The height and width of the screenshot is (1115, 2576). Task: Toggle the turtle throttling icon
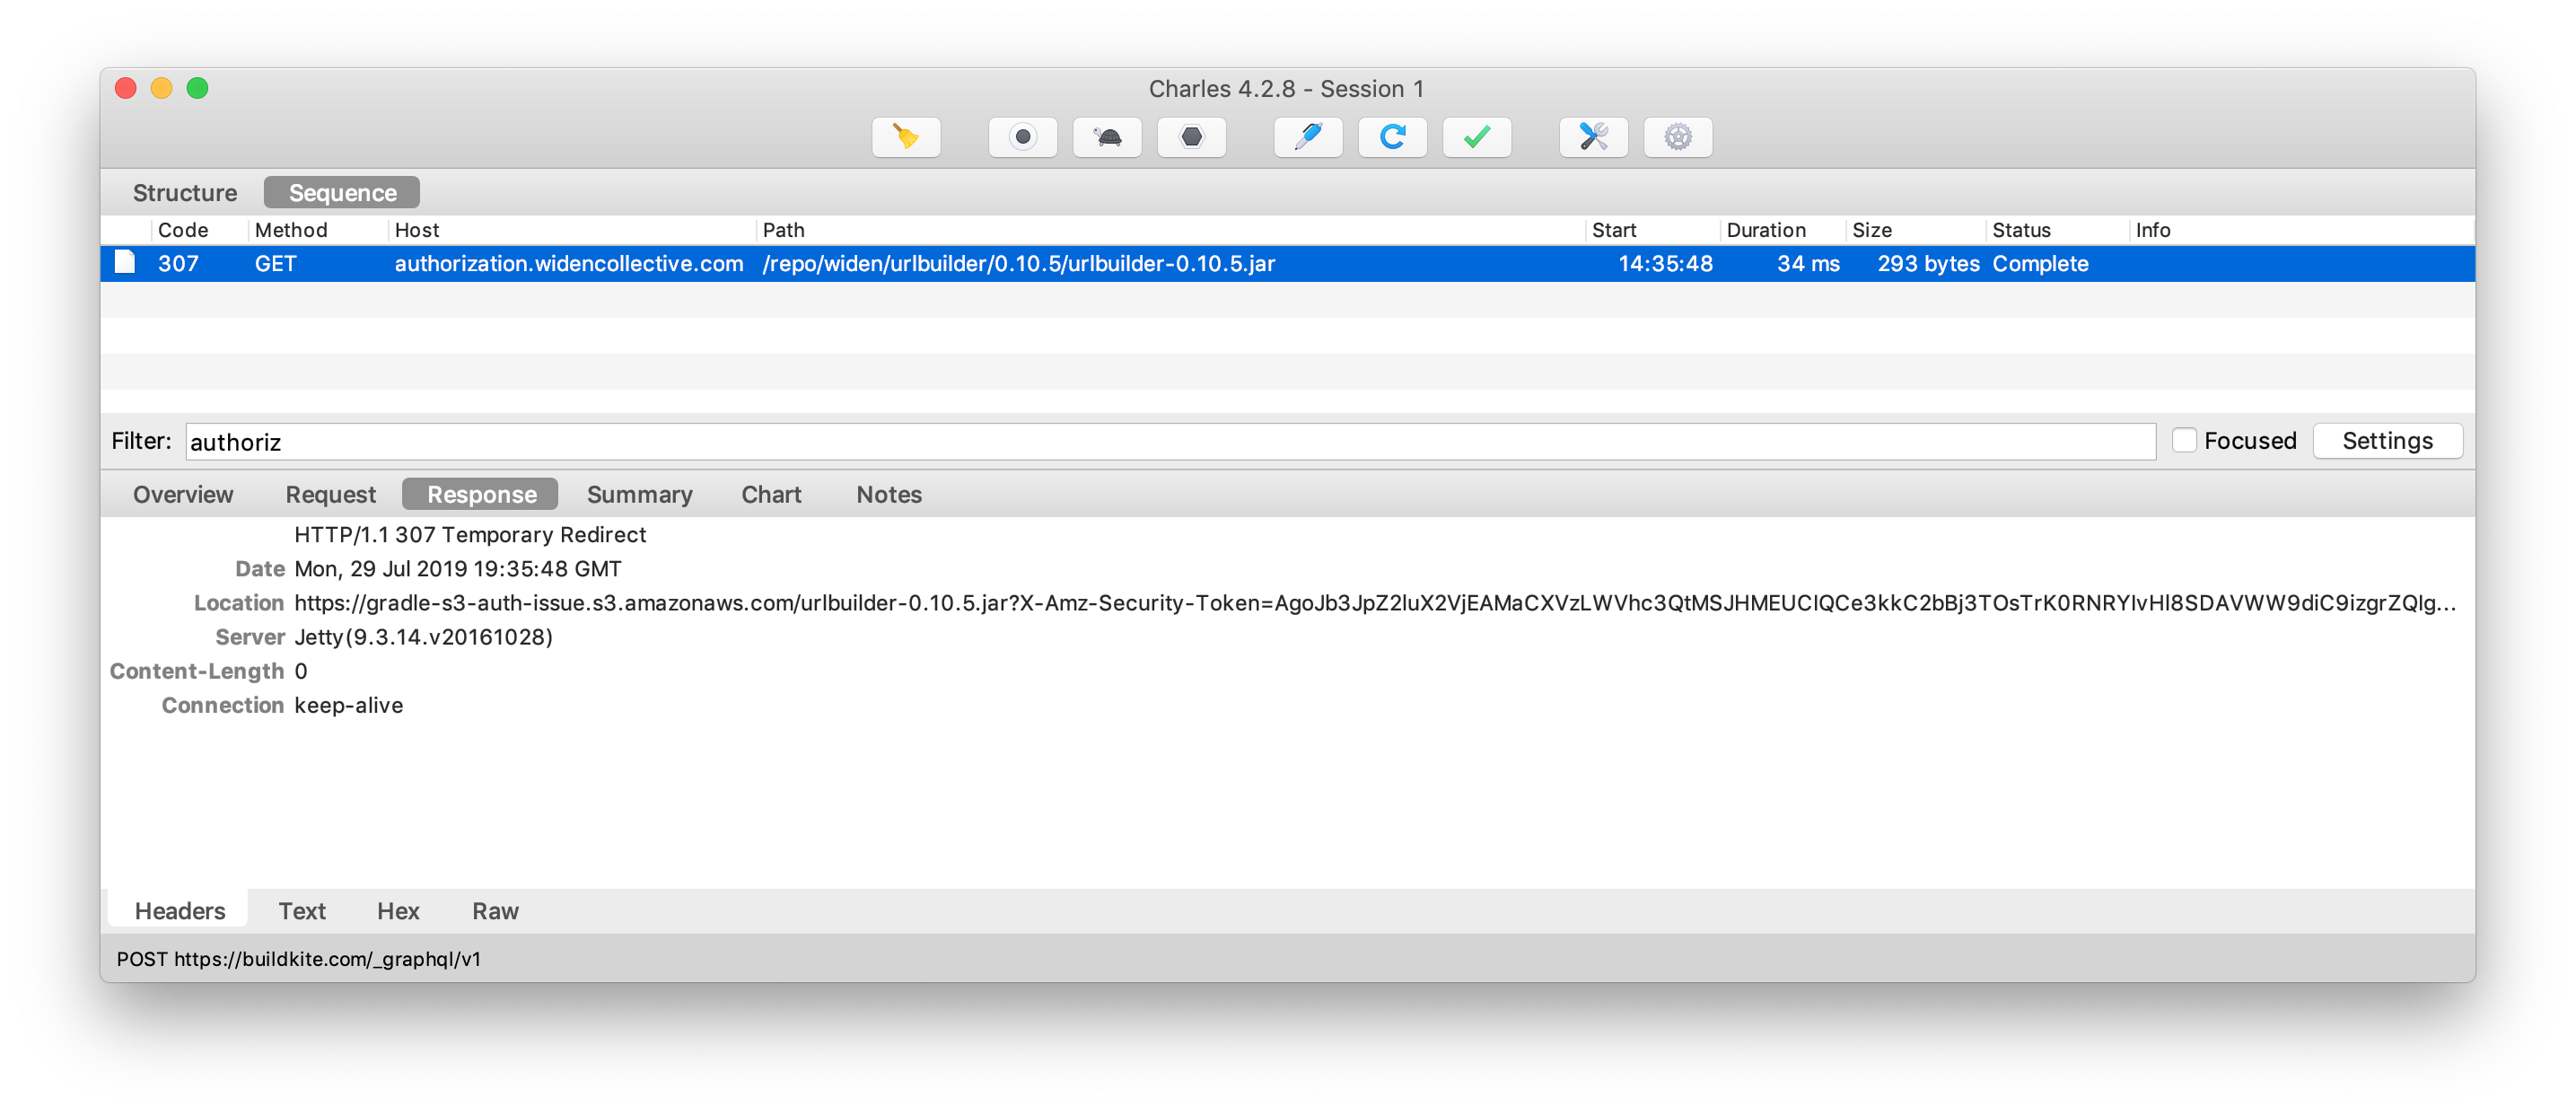(x=1107, y=137)
